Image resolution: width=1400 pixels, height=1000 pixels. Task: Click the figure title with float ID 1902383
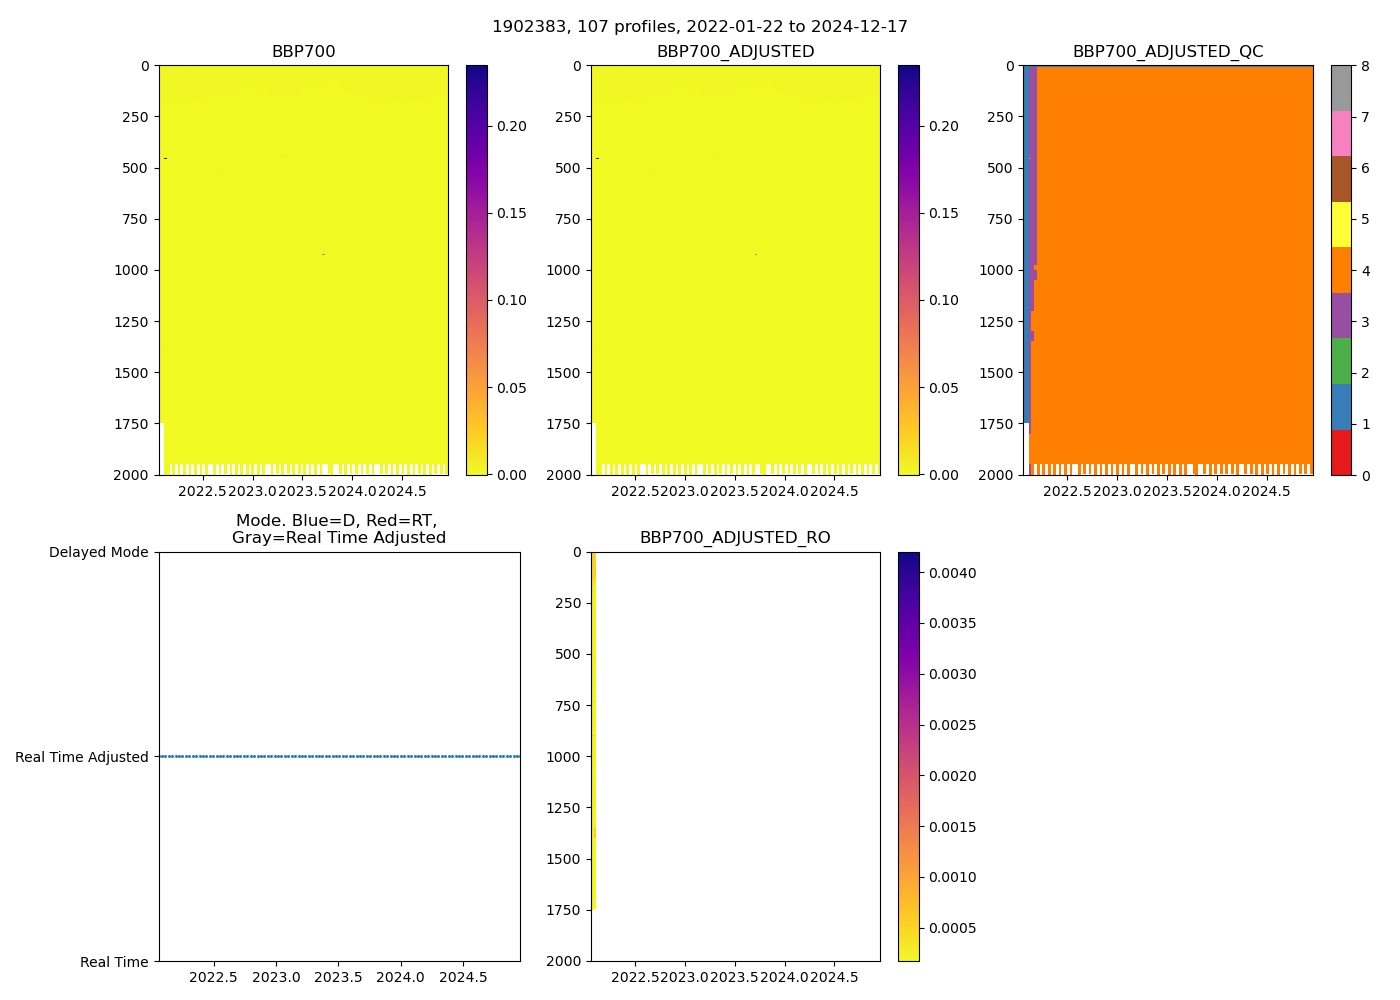(x=699, y=27)
